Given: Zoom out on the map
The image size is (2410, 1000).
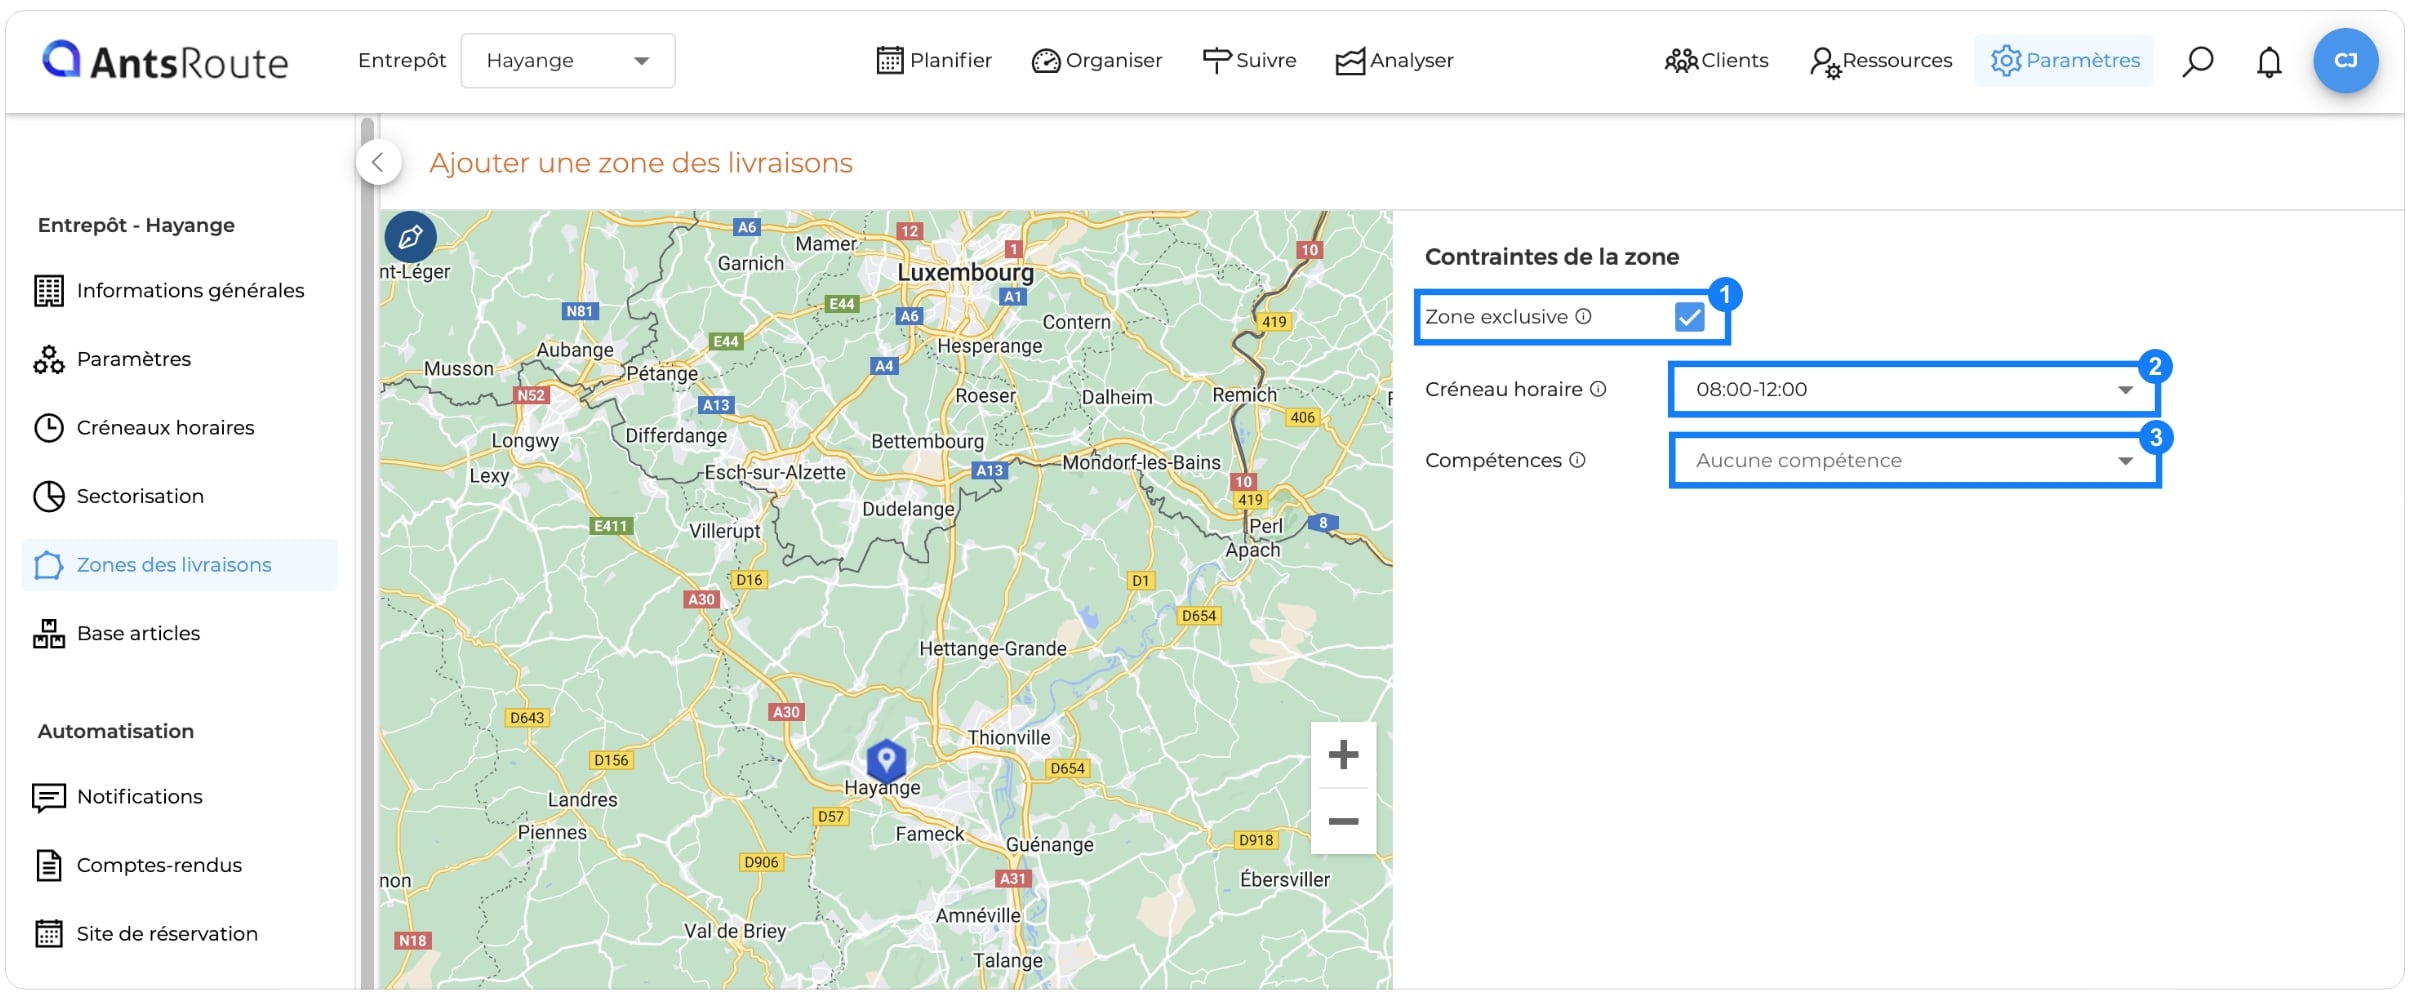Looking at the screenshot, I should point(1343,822).
